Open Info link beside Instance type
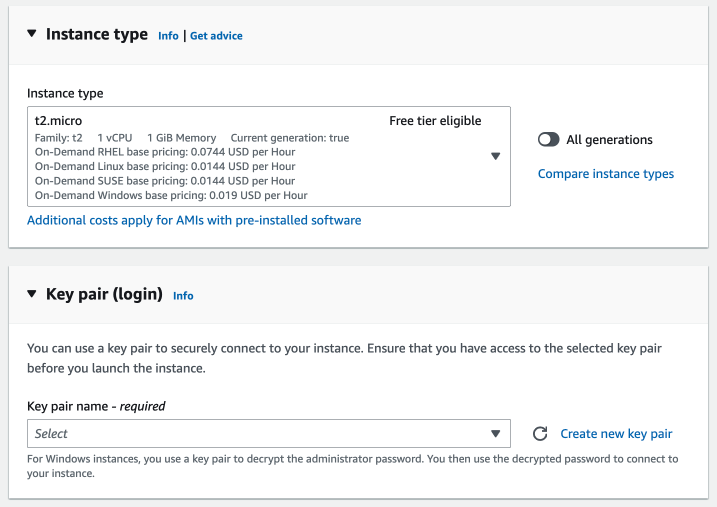This screenshot has width=717, height=507. [168, 36]
